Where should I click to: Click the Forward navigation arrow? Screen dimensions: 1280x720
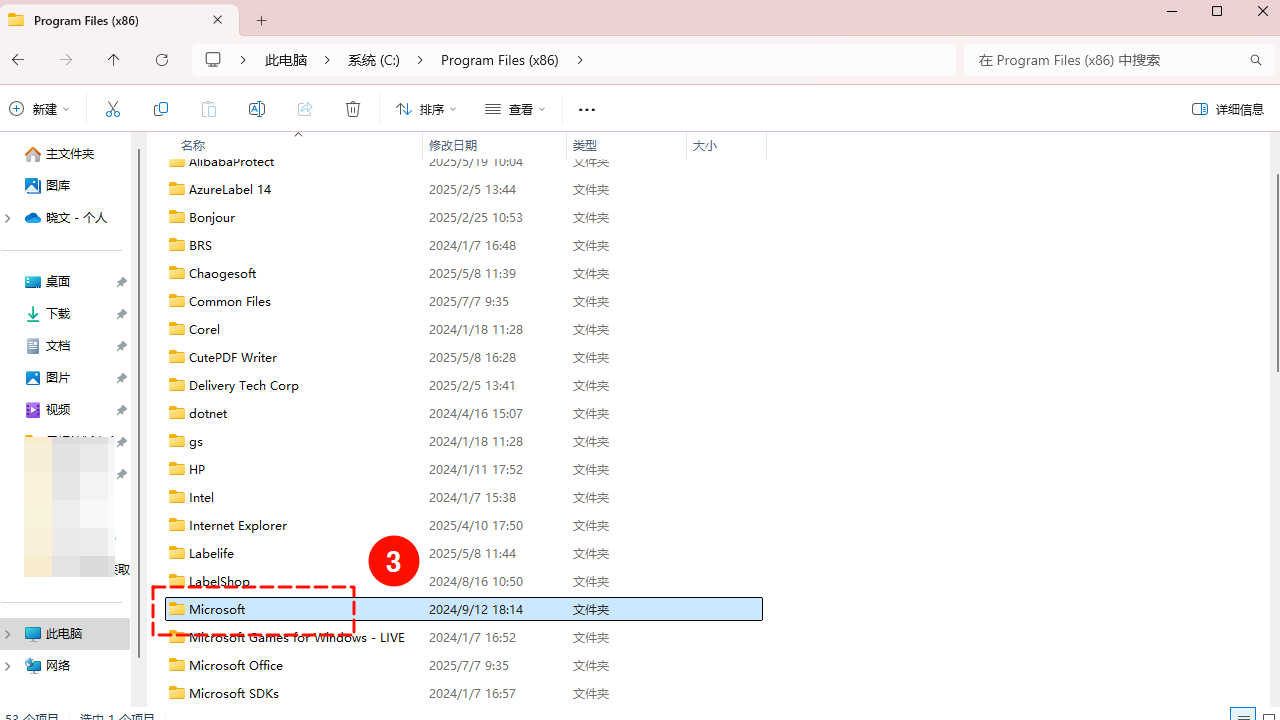click(x=66, y=60)
